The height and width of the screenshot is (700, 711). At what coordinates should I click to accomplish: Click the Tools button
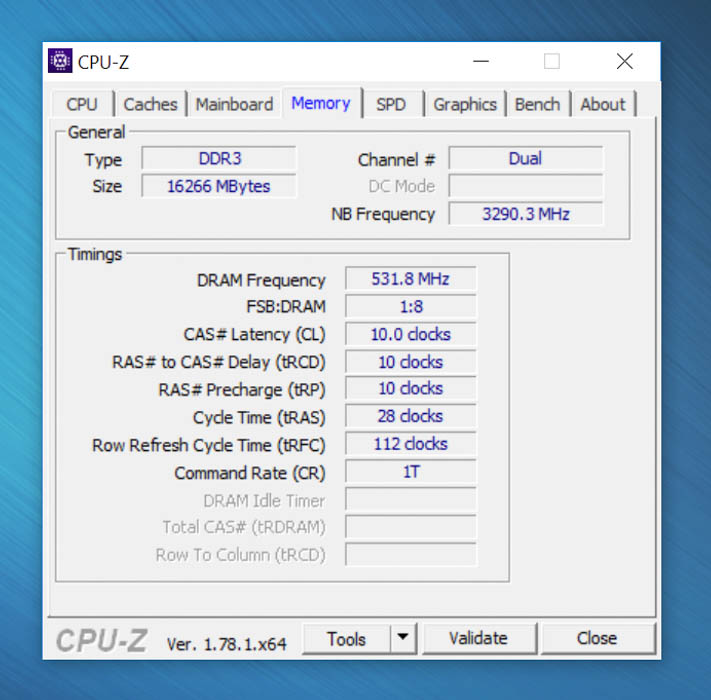(x=346, y=639)
